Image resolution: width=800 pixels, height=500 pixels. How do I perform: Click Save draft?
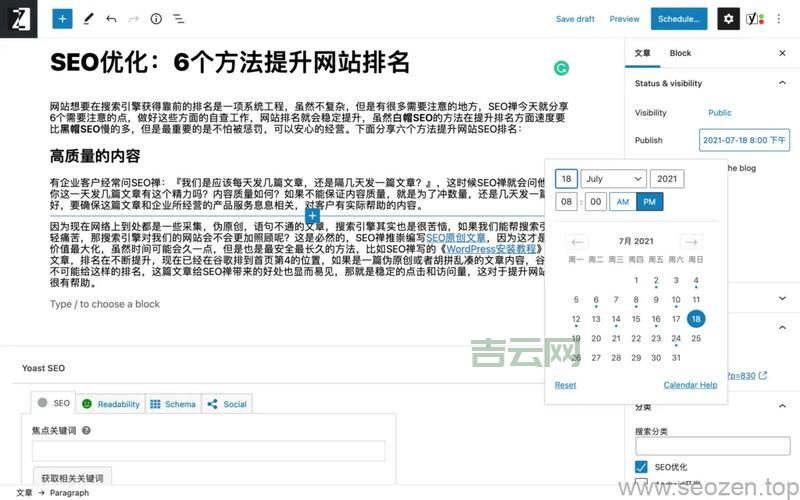(x=575, y=19)
